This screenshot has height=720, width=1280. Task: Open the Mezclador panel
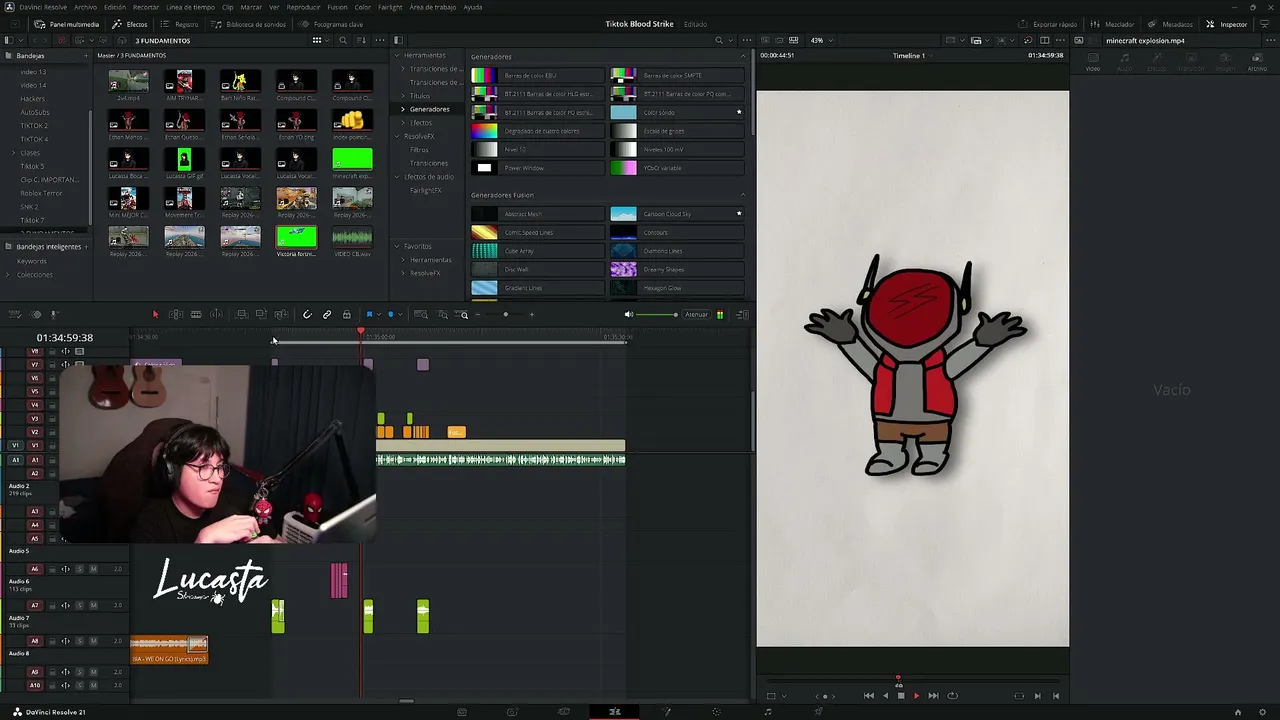pos(1113,24)
